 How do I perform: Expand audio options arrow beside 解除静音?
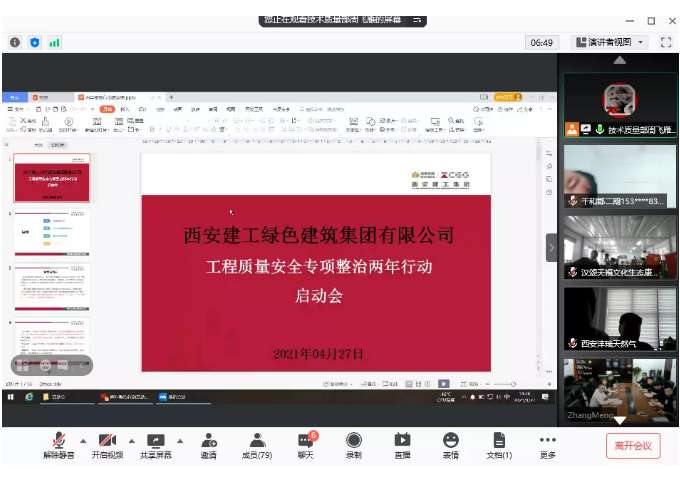pyautogui.click(x=83, y=441)
